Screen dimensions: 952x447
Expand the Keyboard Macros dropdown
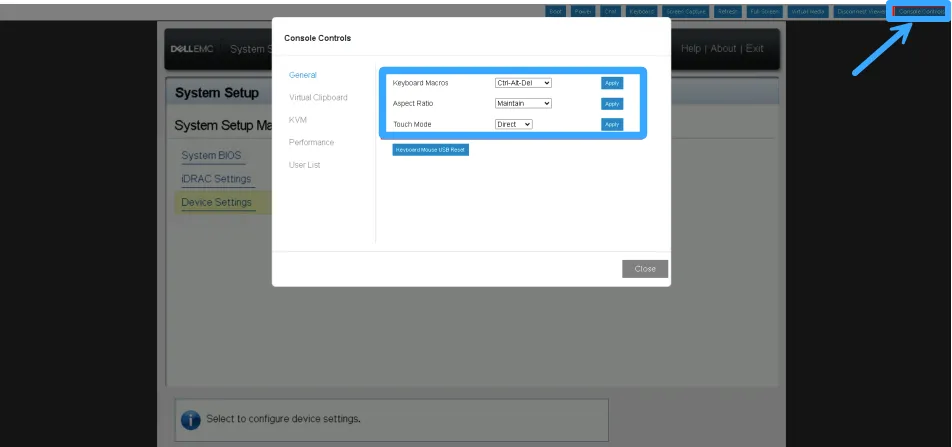[x=523, y=83]
